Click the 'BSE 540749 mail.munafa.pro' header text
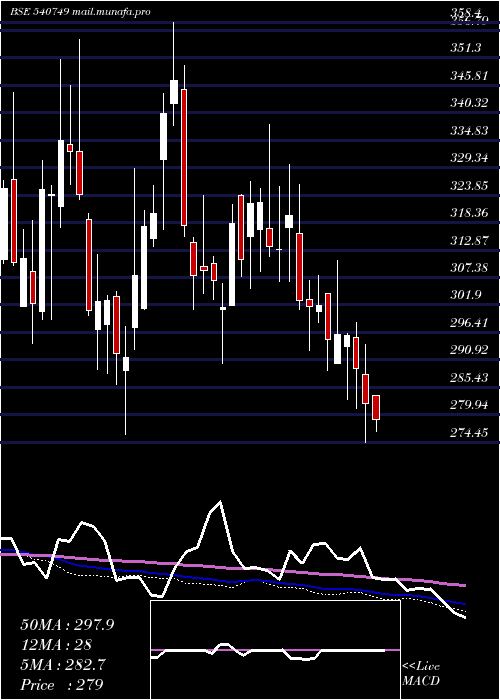This screenshot has height=700, width=500. tap(80, 12)
